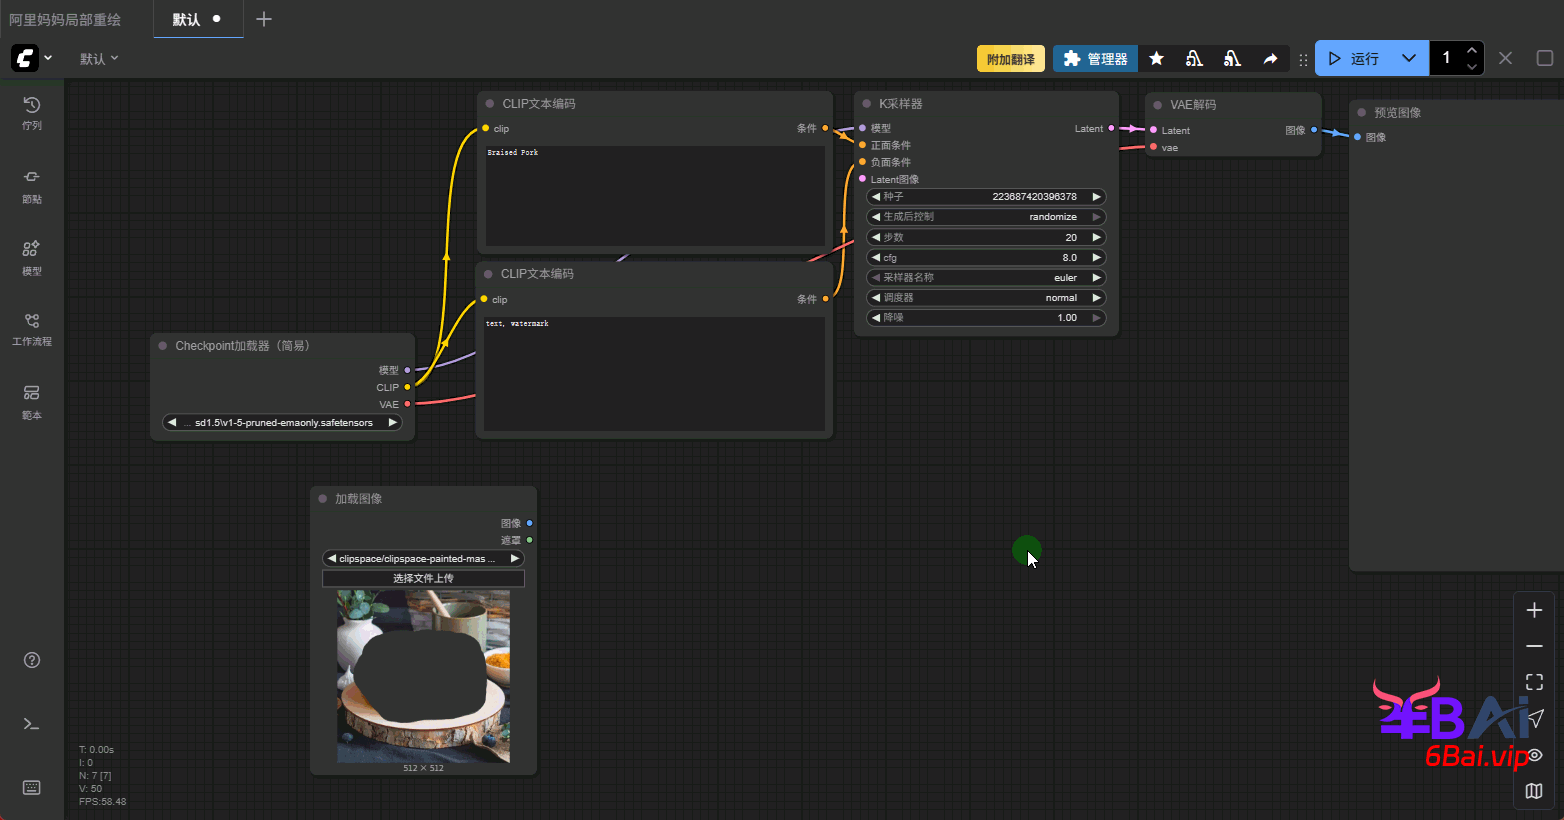Image resolution: width=1564 pixels, height=820 pixels.
Task: Open the templates sidebar icon
Action: click(32, 400)
